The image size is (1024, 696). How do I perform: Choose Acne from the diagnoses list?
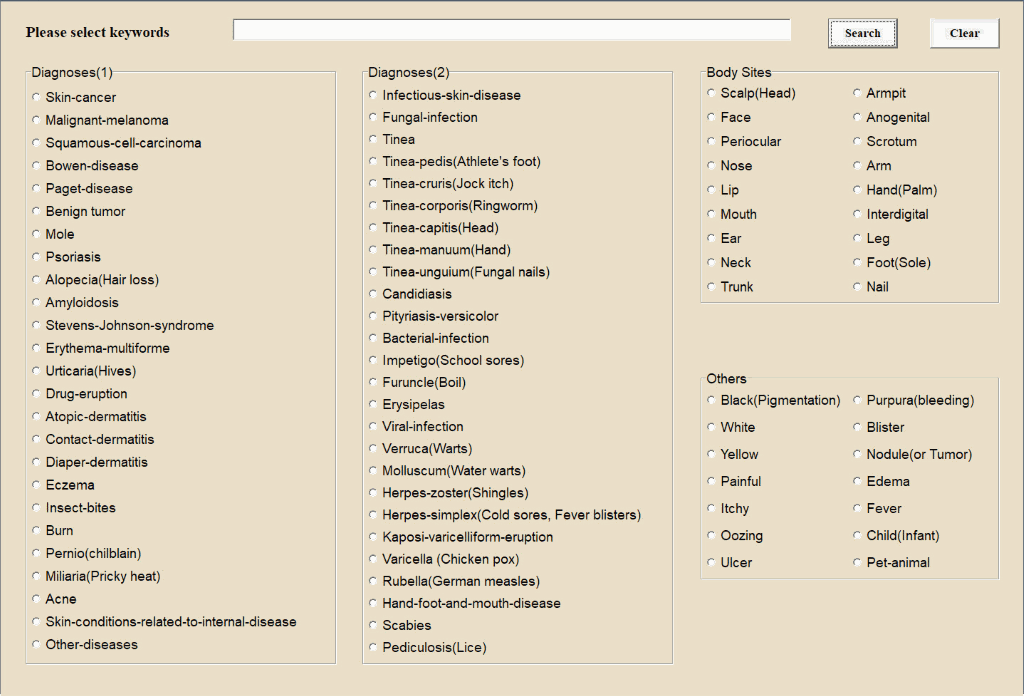(x=37, y=599)
